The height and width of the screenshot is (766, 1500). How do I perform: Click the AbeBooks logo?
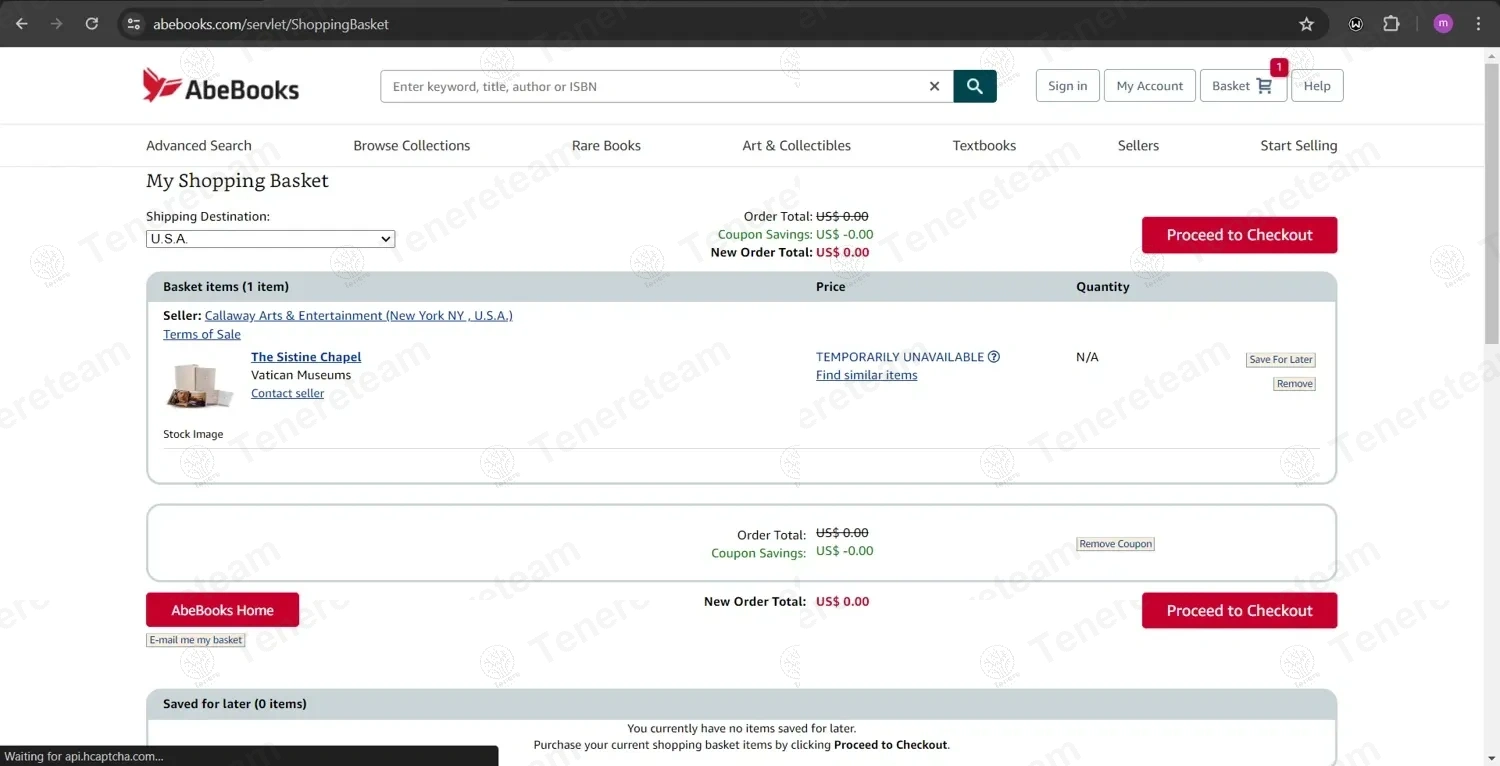[x=221, y=86]
